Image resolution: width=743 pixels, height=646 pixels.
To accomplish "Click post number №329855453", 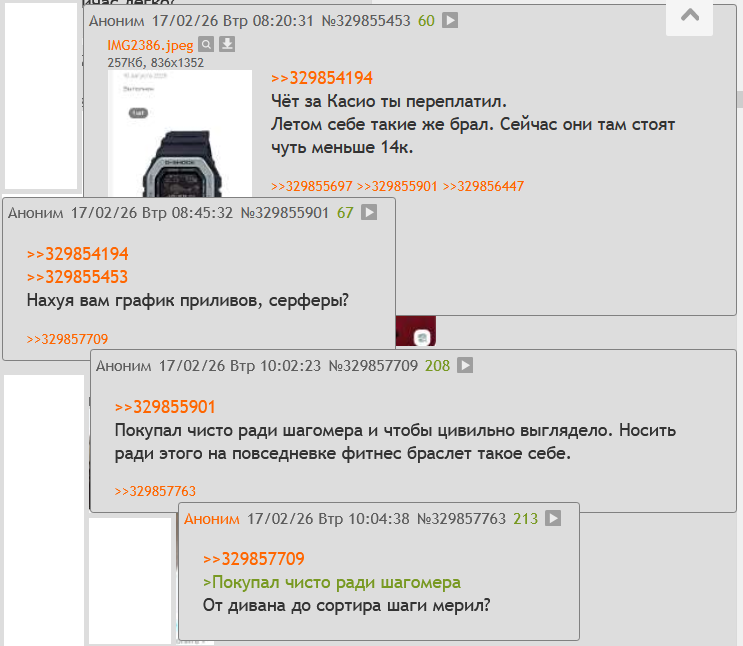I will tap(366, 21).
